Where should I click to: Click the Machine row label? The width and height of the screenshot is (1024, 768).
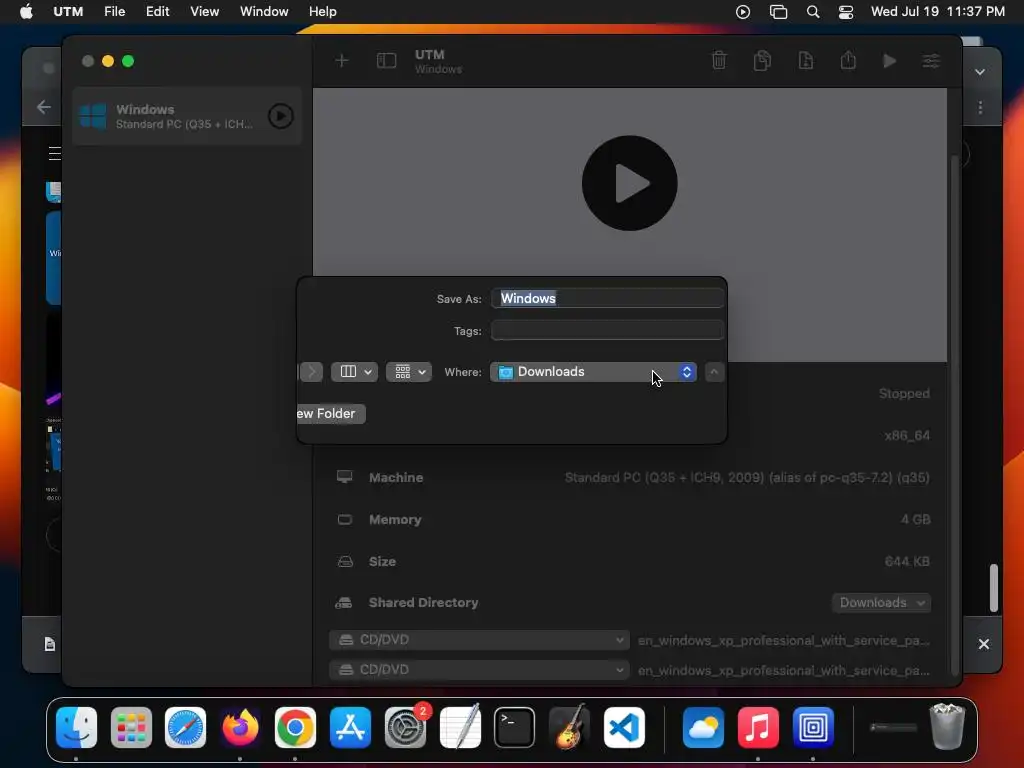click(x=396, y=477)
